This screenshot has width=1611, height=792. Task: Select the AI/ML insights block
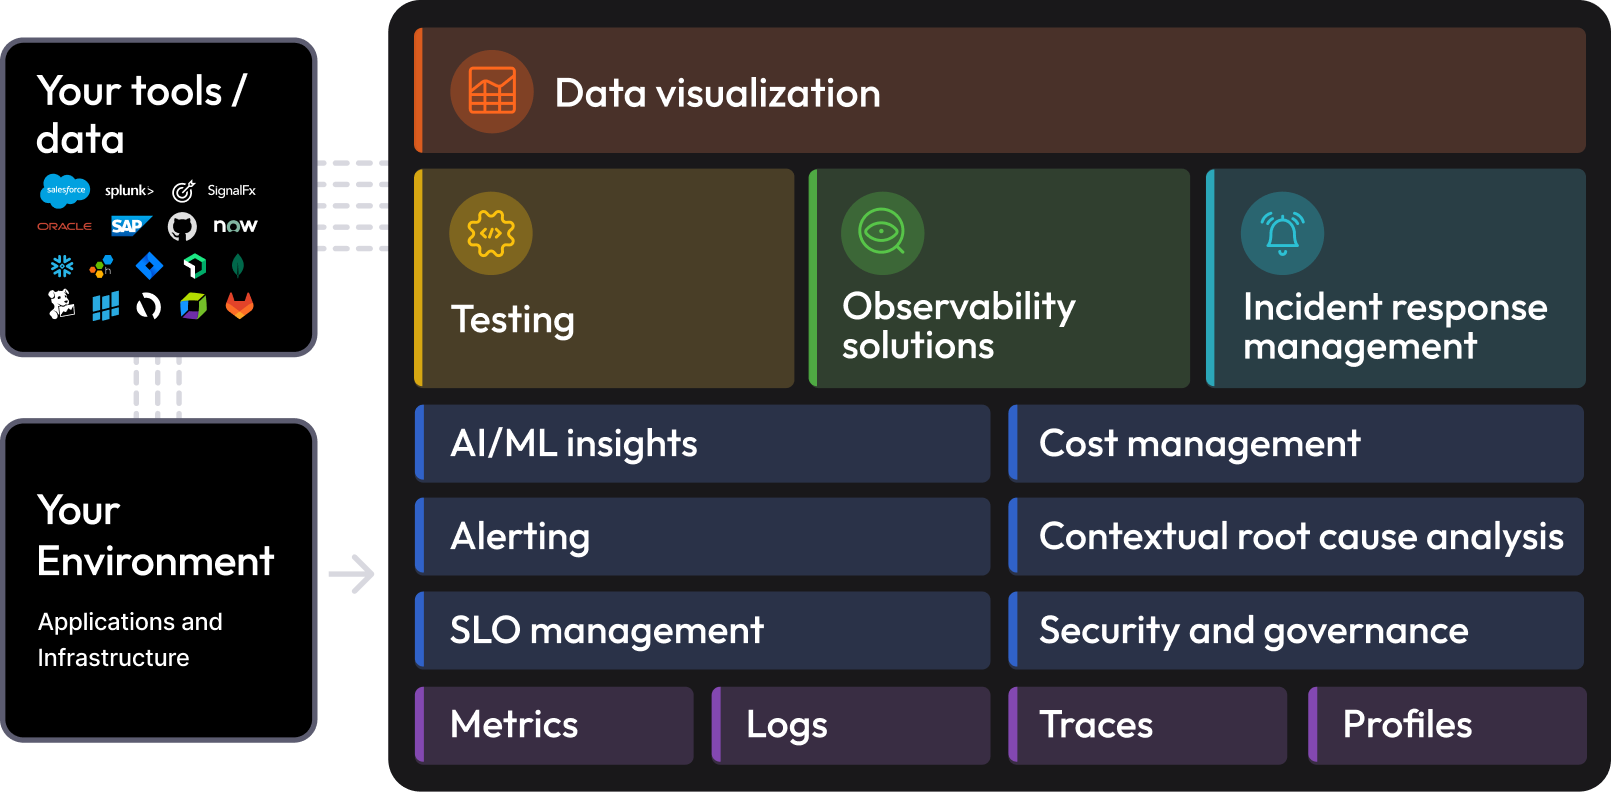tap(702, 444)
